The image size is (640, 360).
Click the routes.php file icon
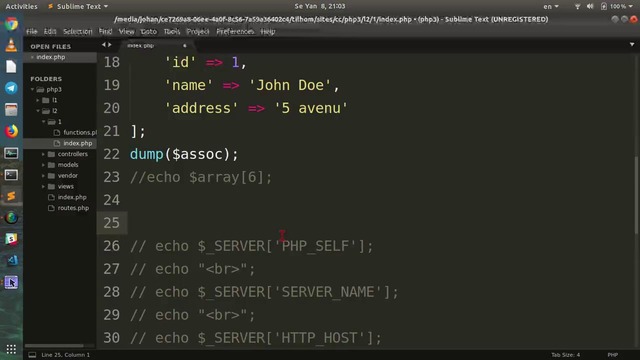point(51,208)
